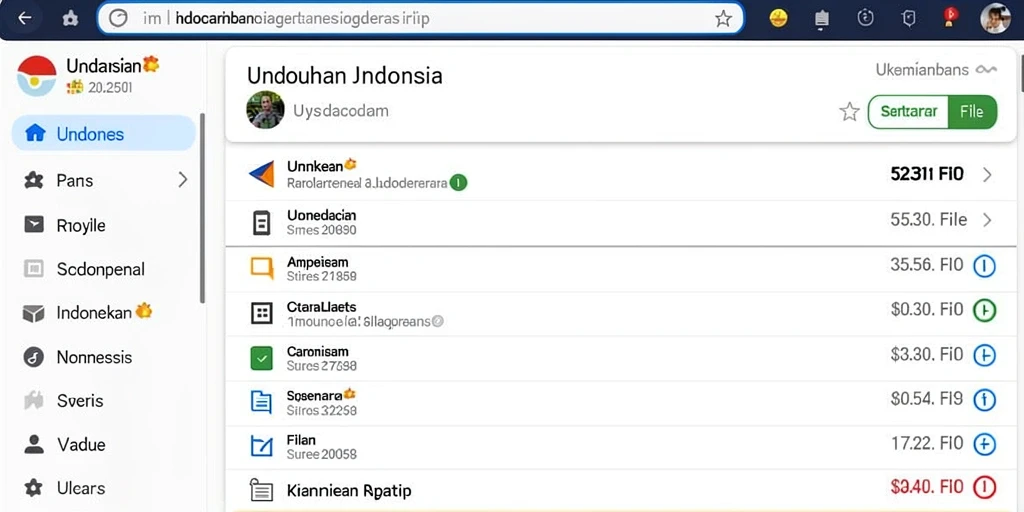This screenshot has width=1024, height=512.
Task: Open the Ampeisam list entry
Action: coord(621,269)
